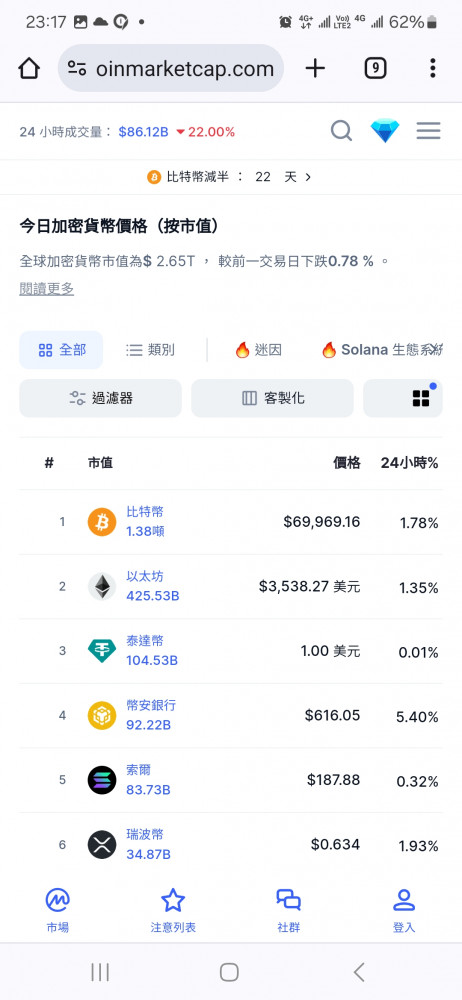The image size is (462, 1000).
Task: Select the 迷因 meme tab
Action: click(258, 349)
